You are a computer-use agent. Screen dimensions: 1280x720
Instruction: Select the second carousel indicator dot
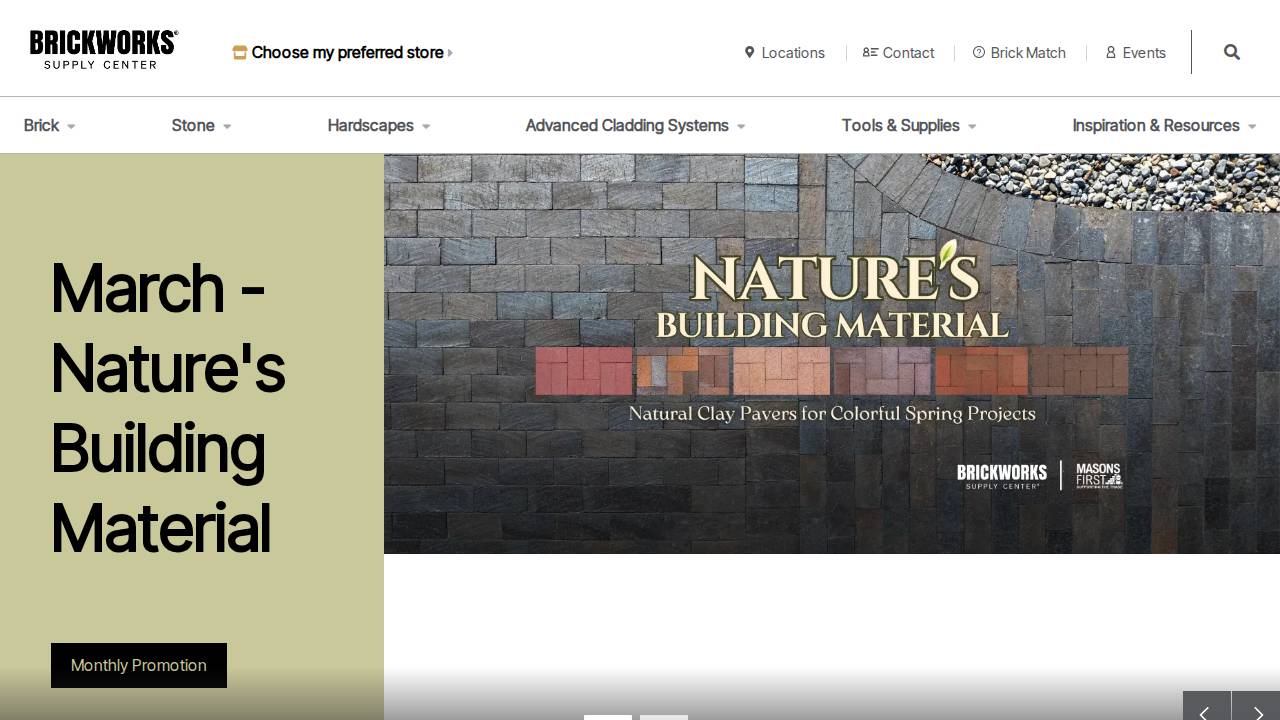click(664, 719)
